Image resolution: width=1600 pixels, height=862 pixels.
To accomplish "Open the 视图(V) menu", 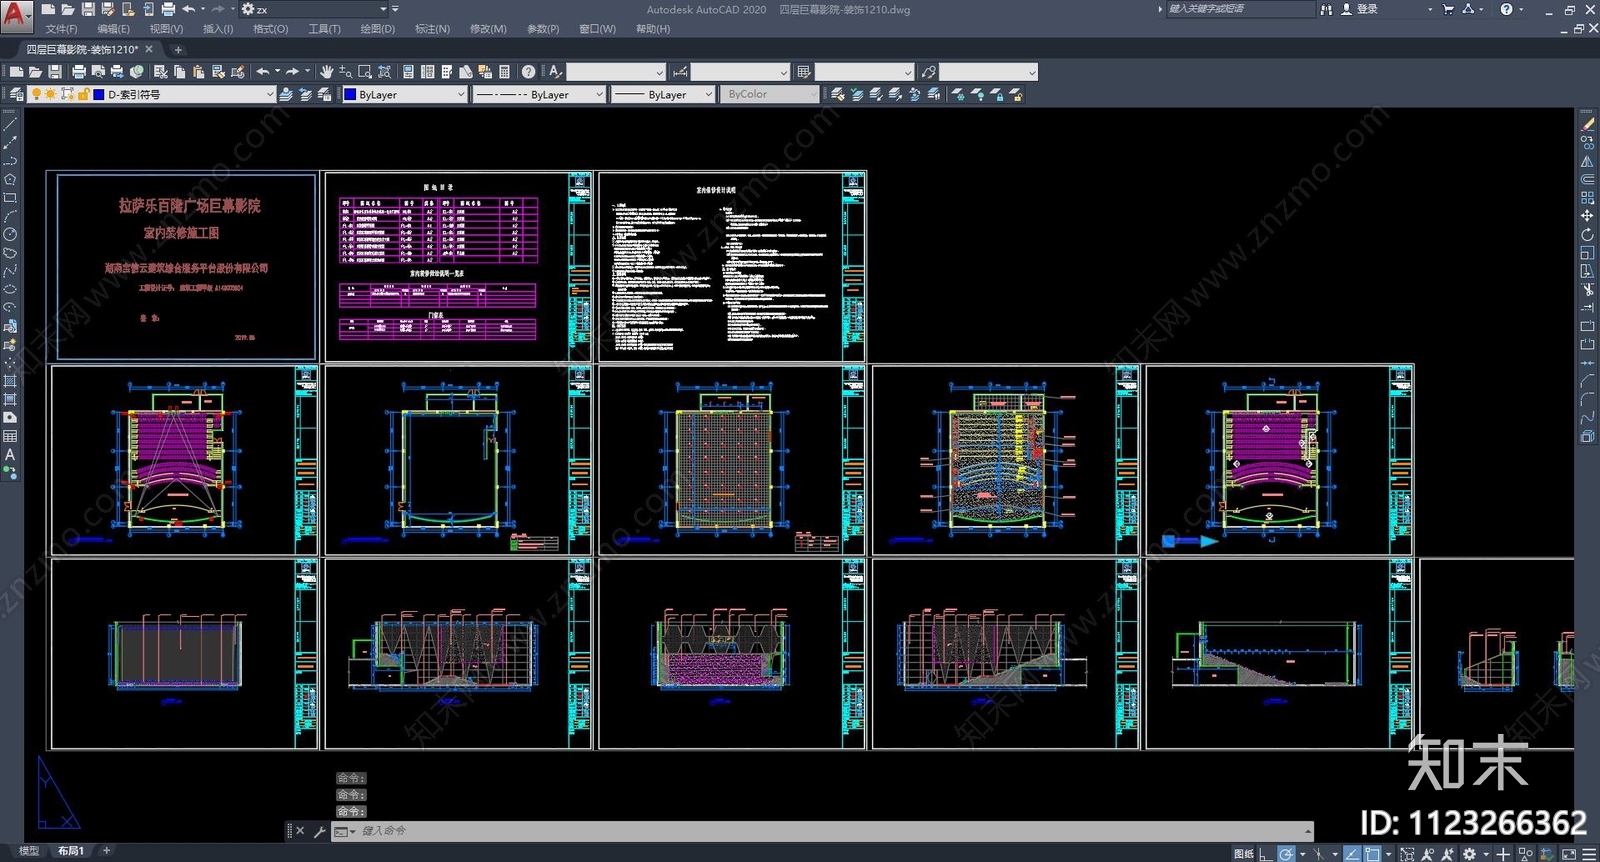I will coord(166,29).
